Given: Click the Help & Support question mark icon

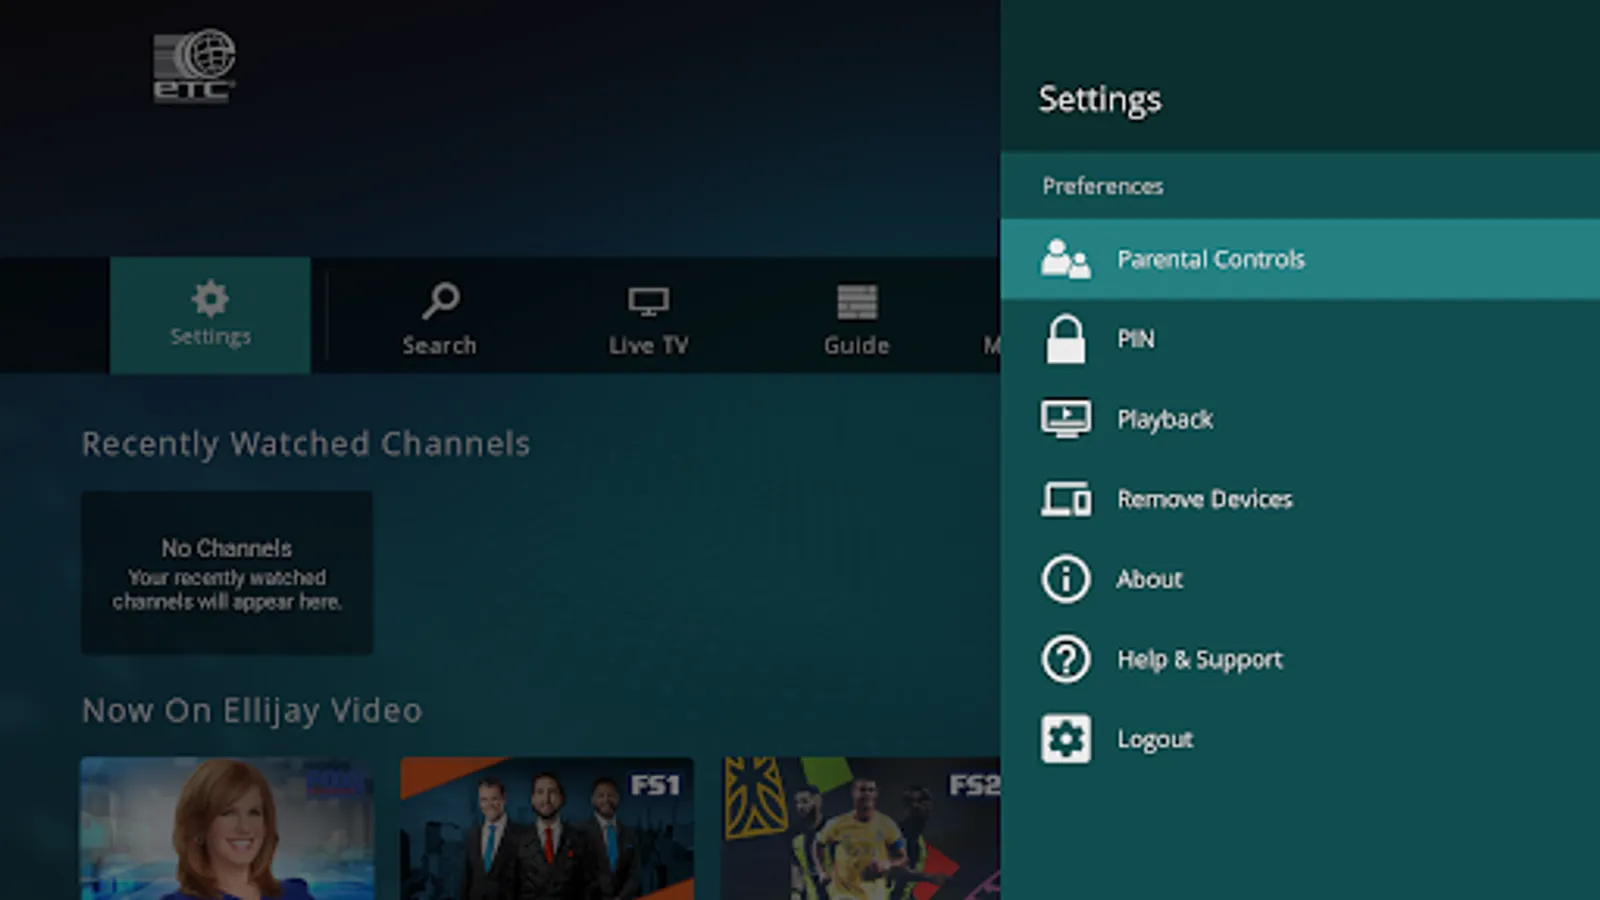Looking at the screenshot, I should point(1066,659).
